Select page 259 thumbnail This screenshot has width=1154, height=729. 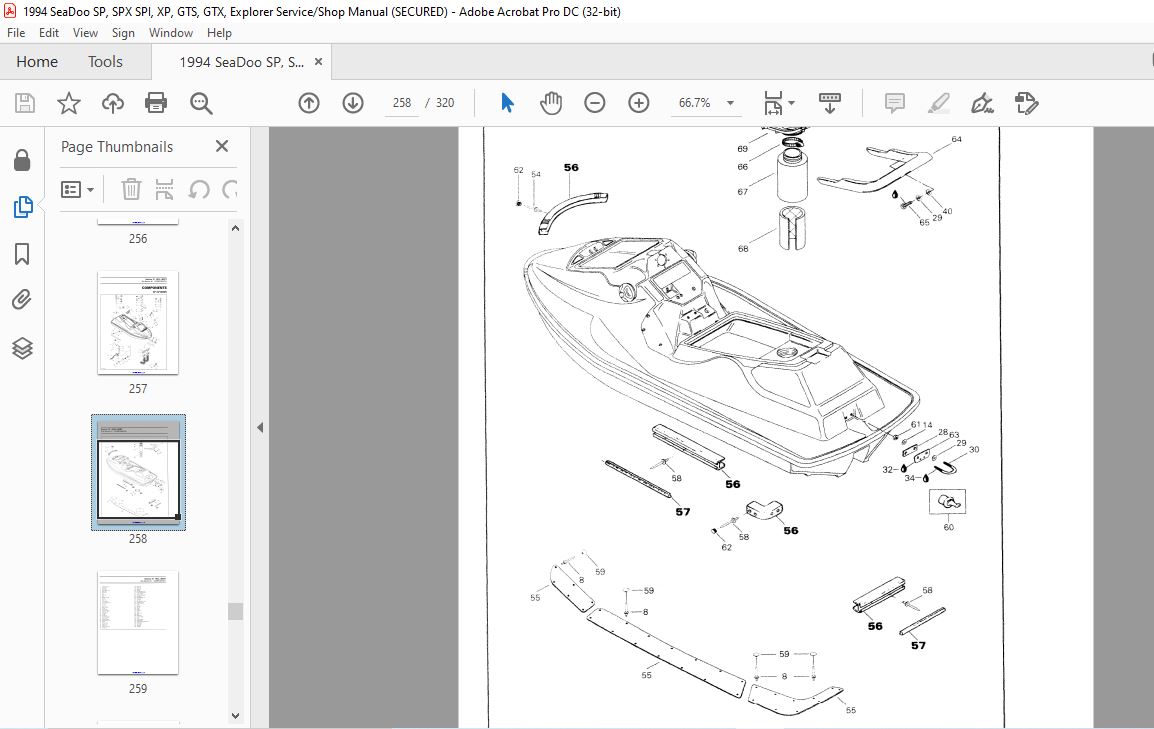coord(138,622)
